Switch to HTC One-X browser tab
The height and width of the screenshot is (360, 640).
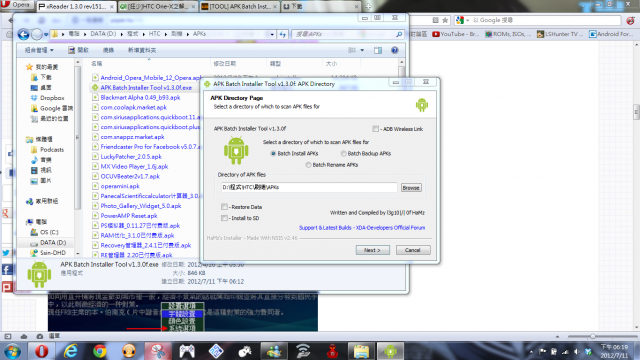(158, 7)
